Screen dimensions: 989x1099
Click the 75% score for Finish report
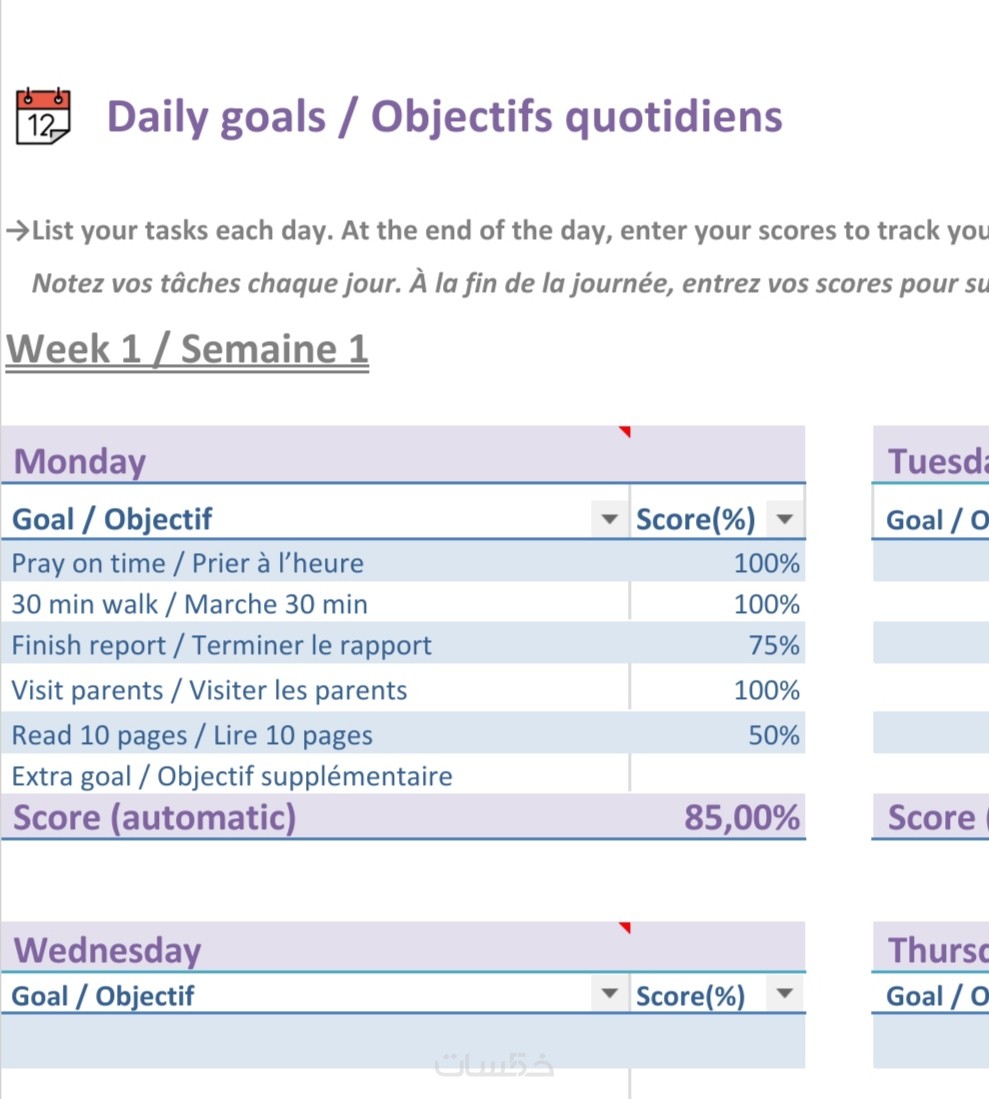coord(774,645)
